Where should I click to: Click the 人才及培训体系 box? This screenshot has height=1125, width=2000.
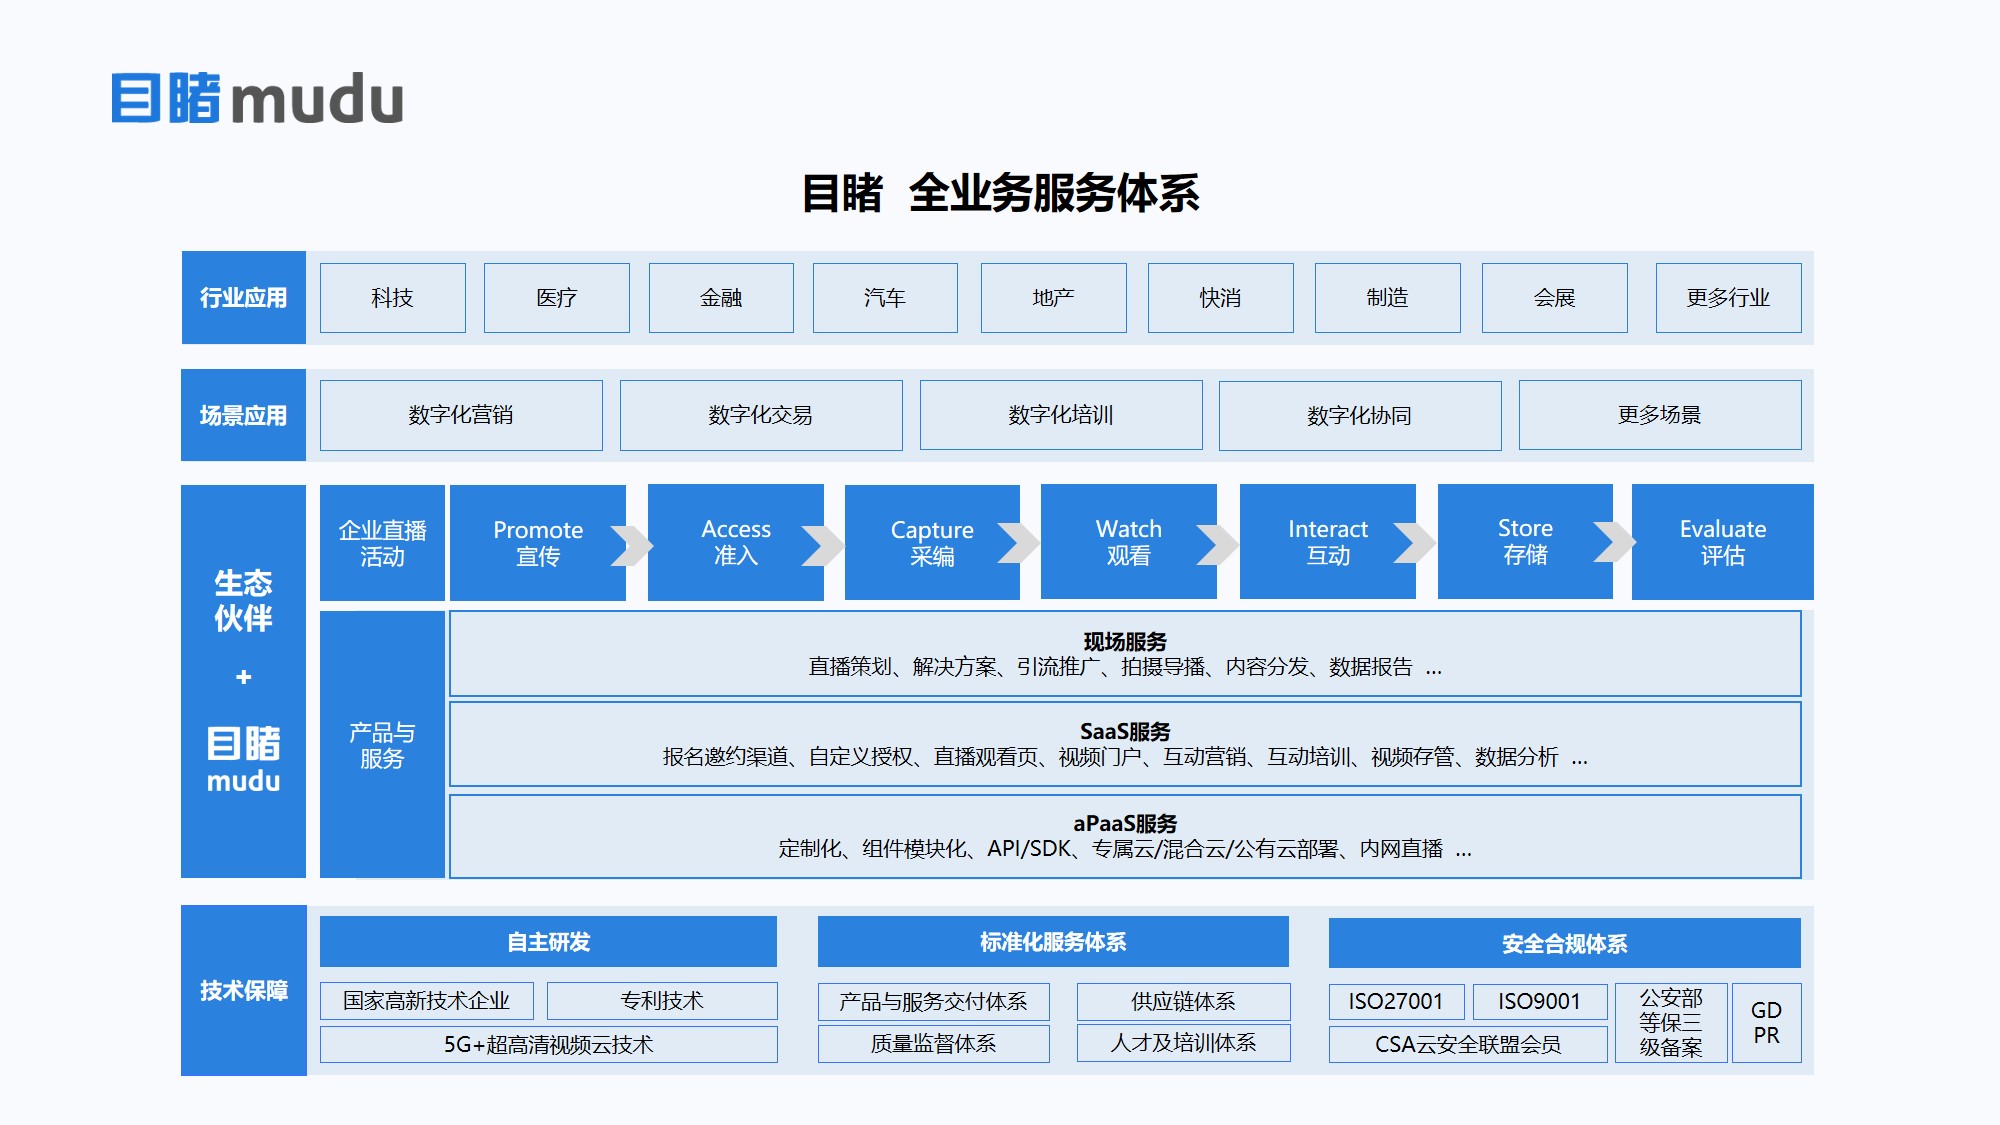tap(1184, 1043)
